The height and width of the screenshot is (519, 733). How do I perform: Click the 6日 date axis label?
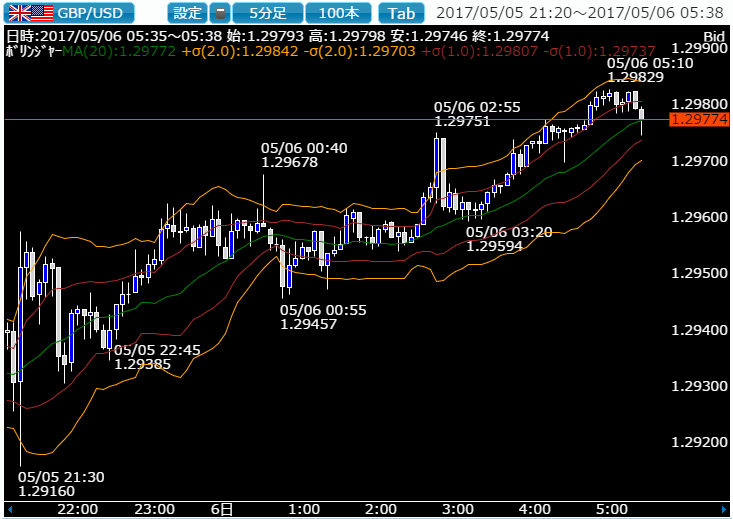click(221, 509)
